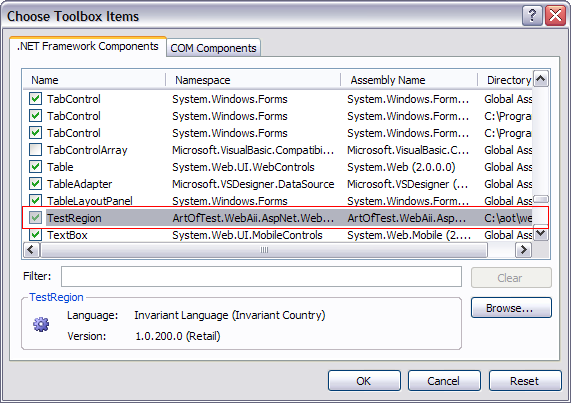
Task: Select the .NET Framework Components tab
Action: [88, 46]
